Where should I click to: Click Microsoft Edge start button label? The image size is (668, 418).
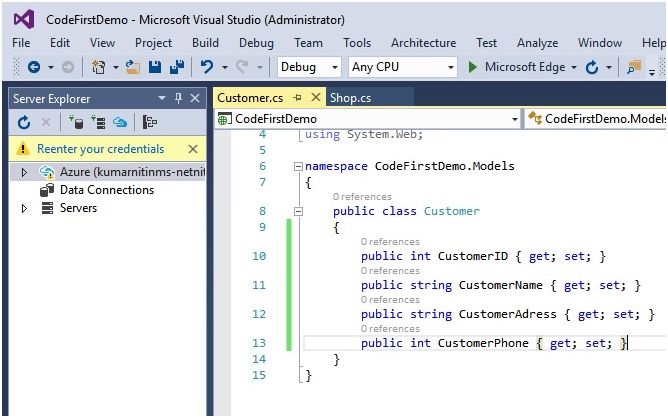pyautogui.click(x=525, y=67)
